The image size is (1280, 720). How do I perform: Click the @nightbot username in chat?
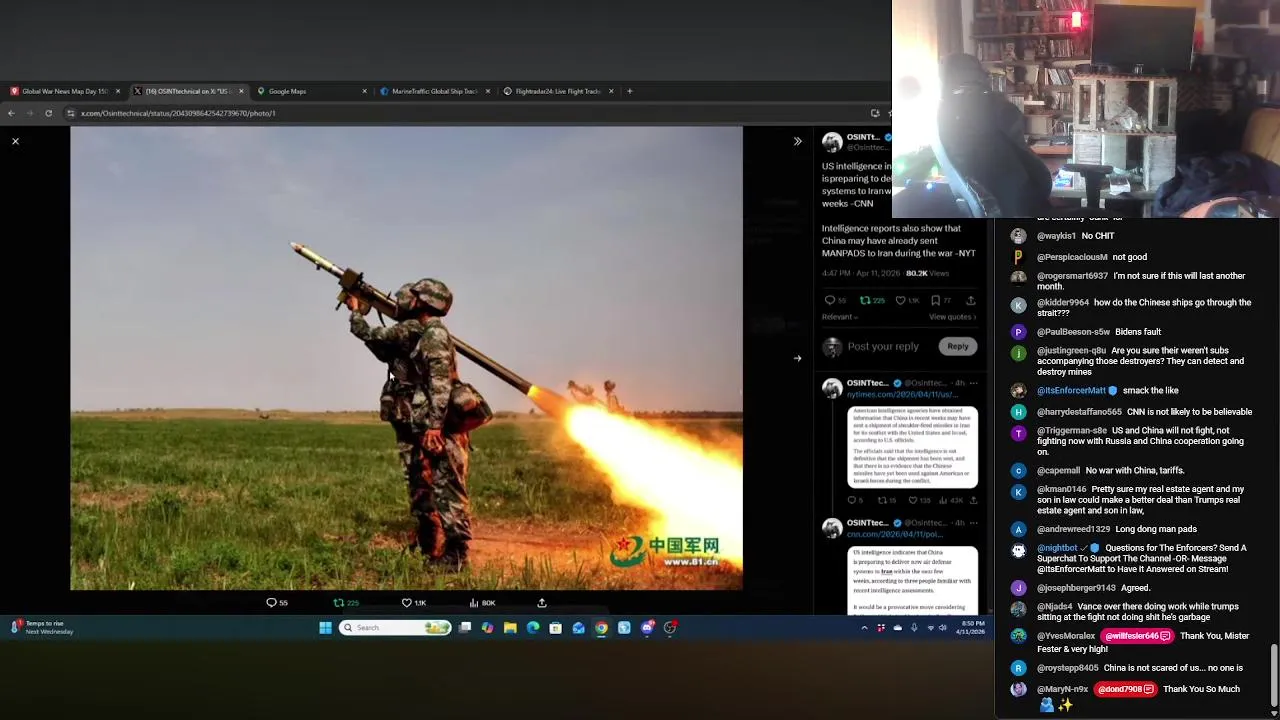(x=1057, y=548)
